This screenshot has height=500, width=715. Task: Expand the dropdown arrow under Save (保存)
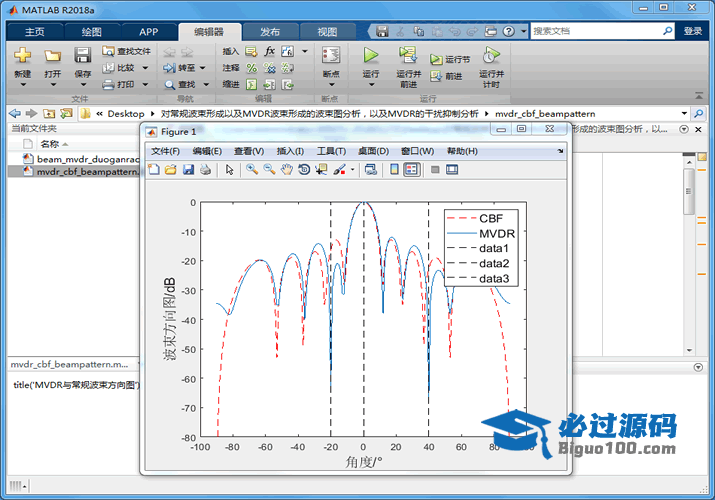click(x=83, y=85)
